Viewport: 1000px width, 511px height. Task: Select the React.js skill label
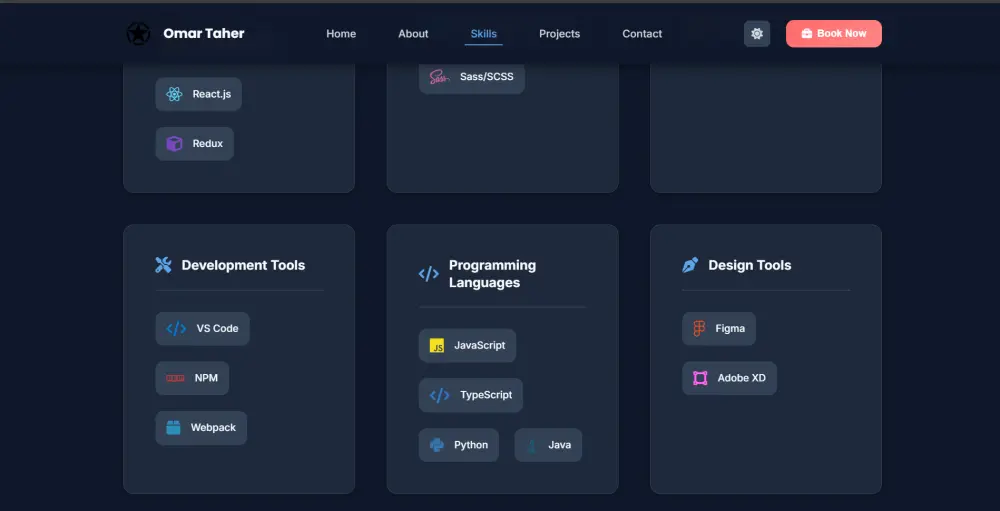212,94
